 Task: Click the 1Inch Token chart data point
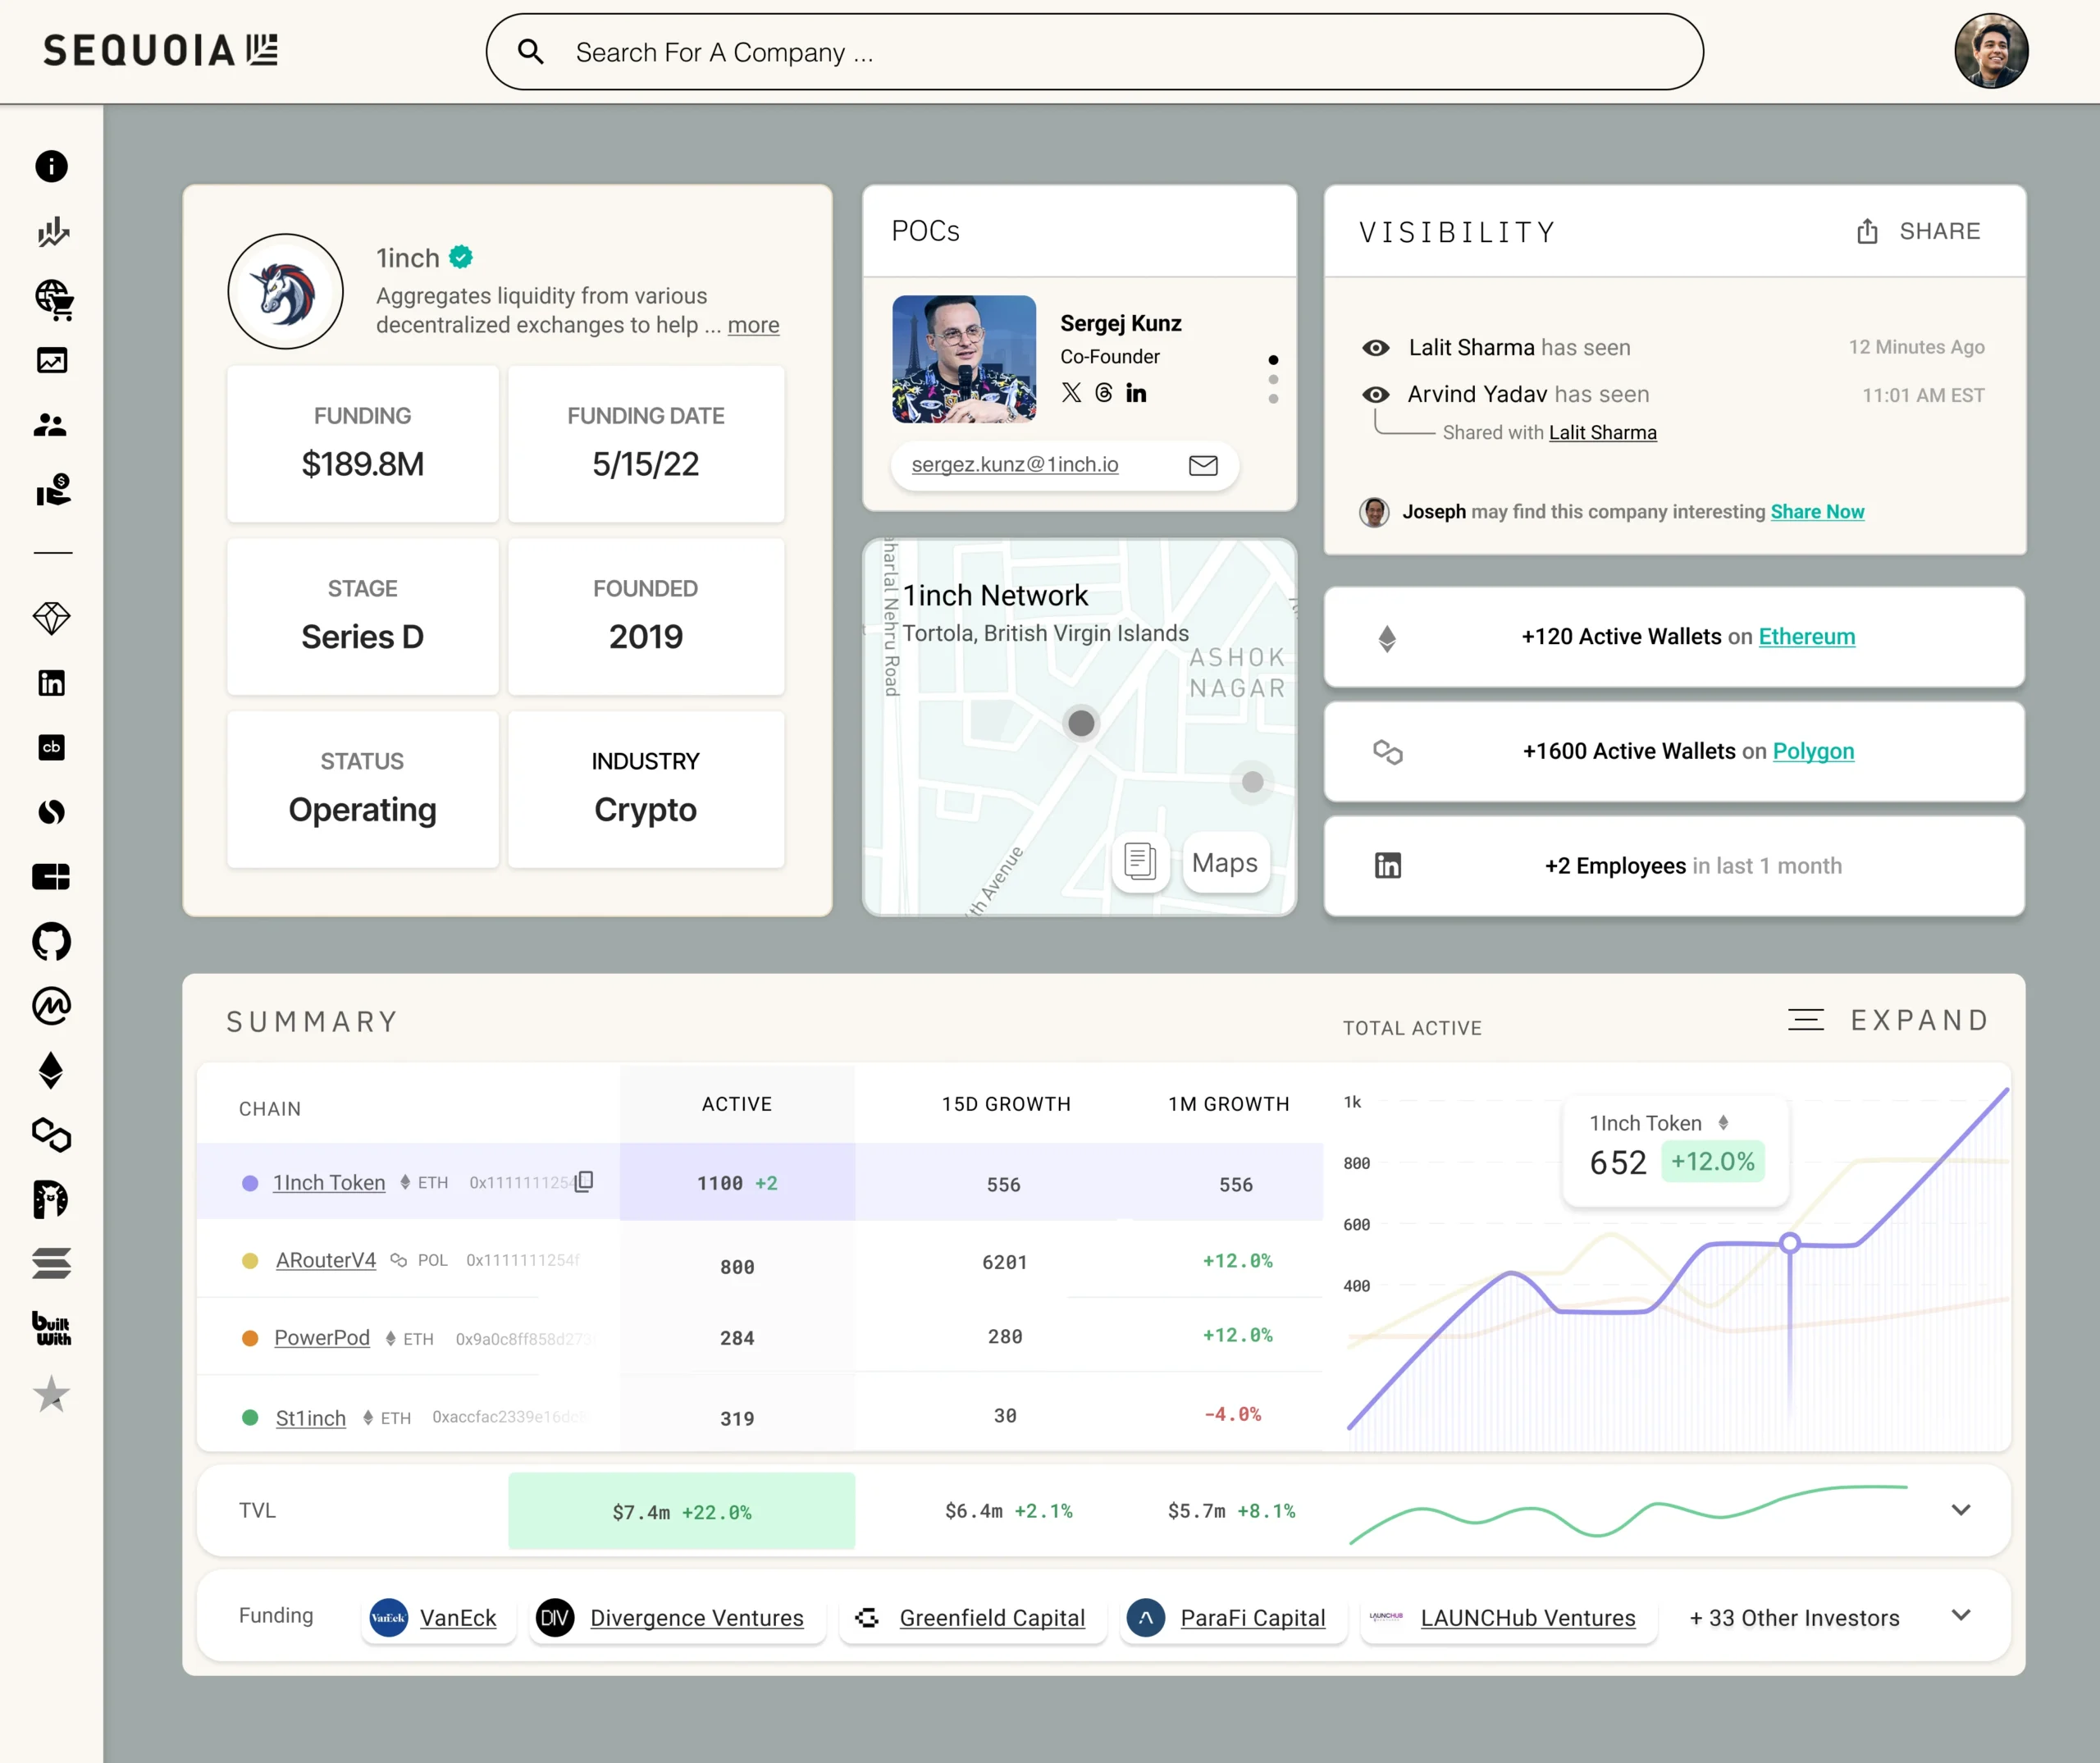[1790, 1243]
